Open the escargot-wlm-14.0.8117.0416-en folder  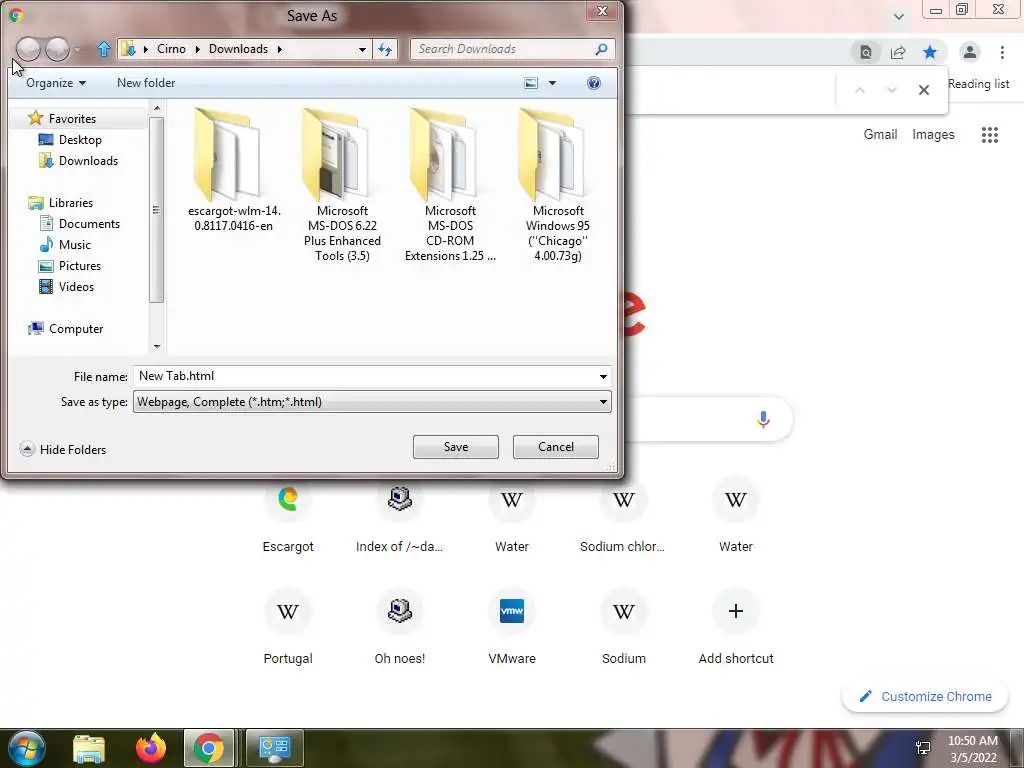click(234, 171)
